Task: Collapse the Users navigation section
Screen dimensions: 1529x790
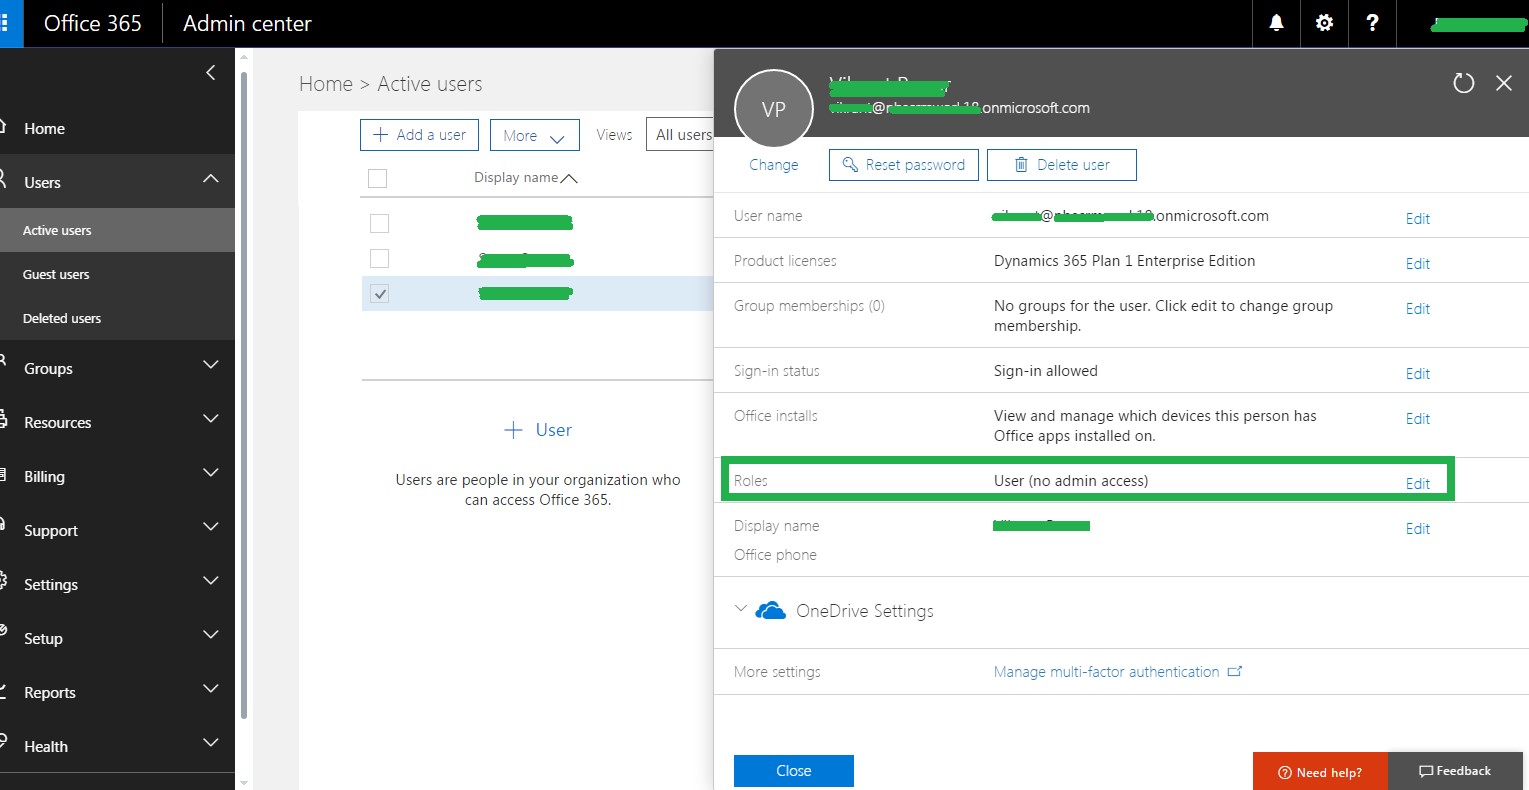Action: coord(210,179)
